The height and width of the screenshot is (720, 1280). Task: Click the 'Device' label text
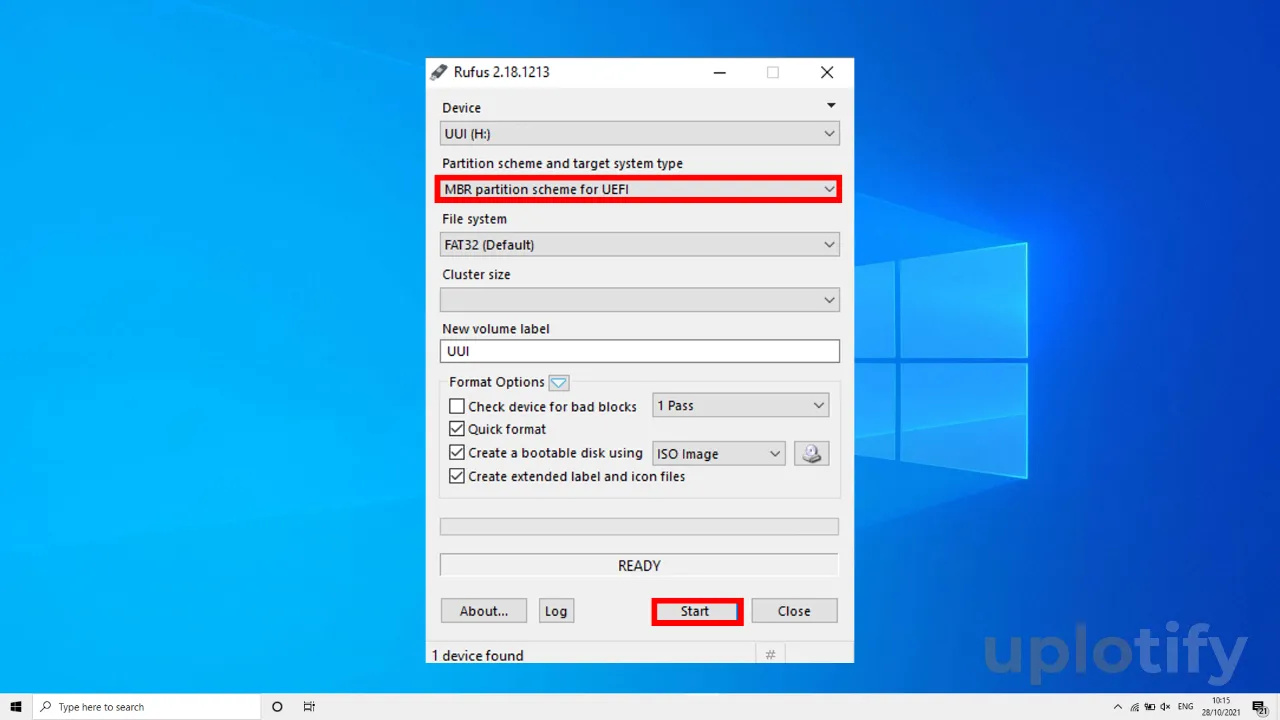[x=462, y=107]
